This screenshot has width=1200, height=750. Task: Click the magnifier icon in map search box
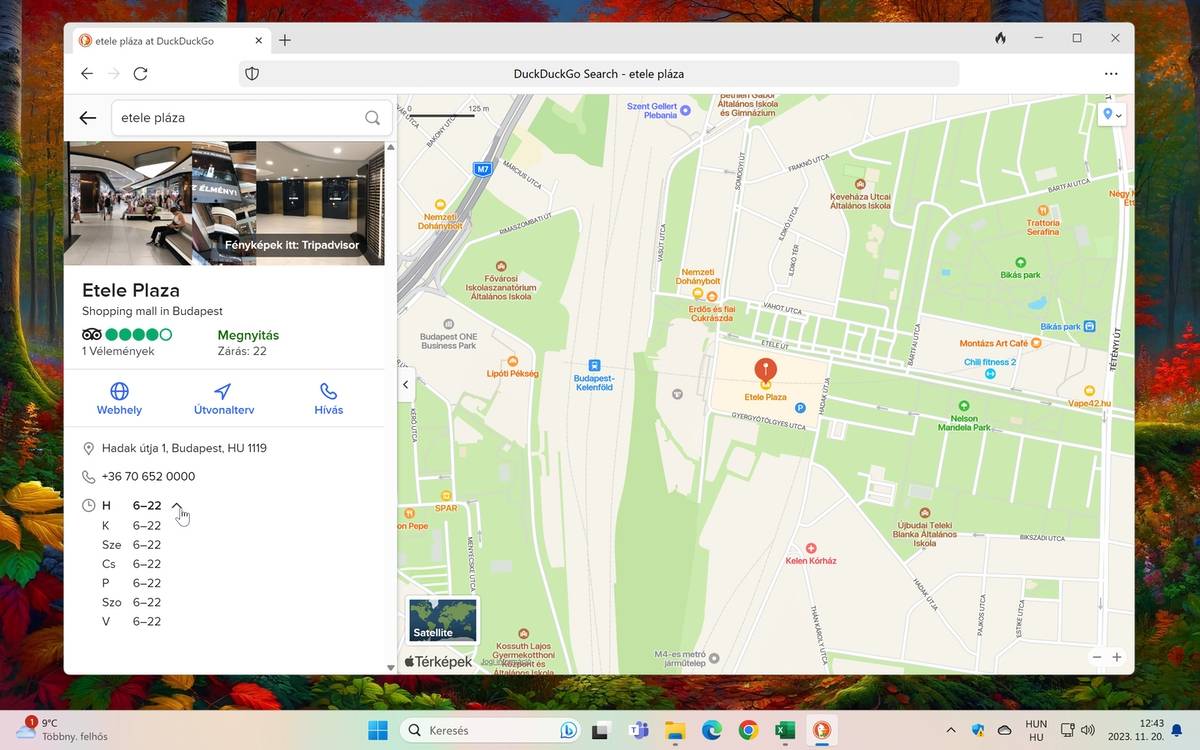pyautogui.click(x=372, y=118)
